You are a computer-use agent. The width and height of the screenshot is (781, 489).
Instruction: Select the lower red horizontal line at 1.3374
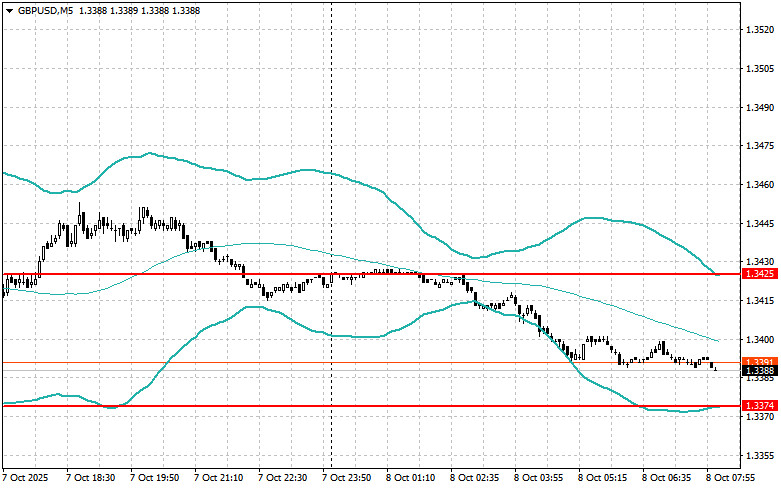pos(372,406)
